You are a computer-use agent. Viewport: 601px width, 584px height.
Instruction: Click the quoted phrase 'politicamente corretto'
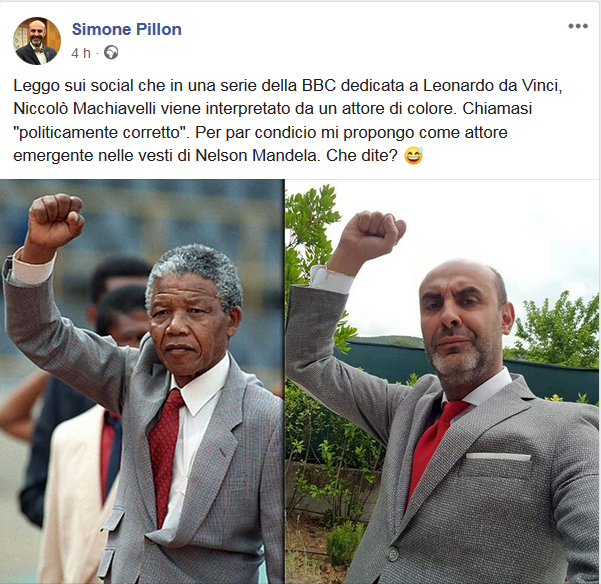(102, 133)
